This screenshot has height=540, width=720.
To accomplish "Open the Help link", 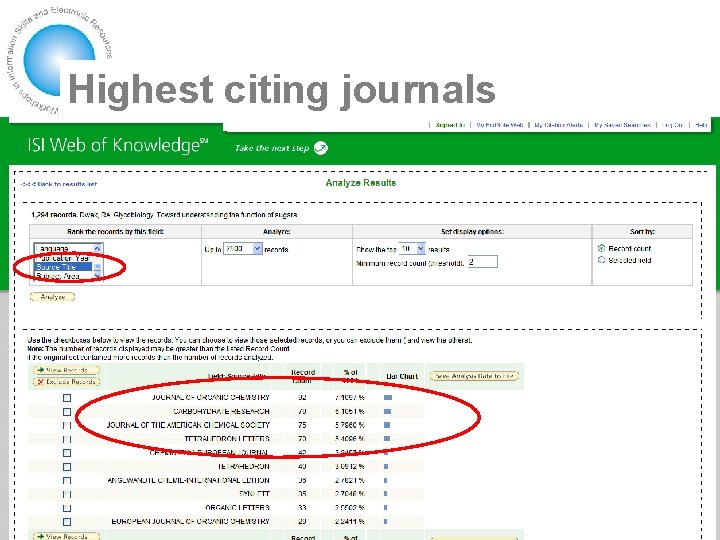I will coord(701,125).
